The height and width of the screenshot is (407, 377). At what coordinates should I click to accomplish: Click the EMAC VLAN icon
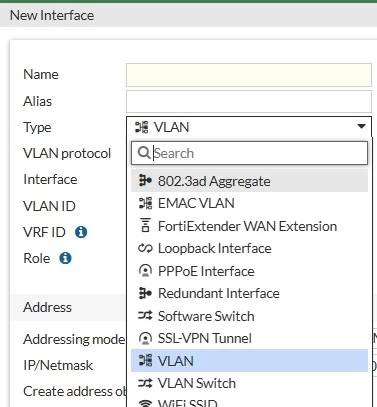145,203
